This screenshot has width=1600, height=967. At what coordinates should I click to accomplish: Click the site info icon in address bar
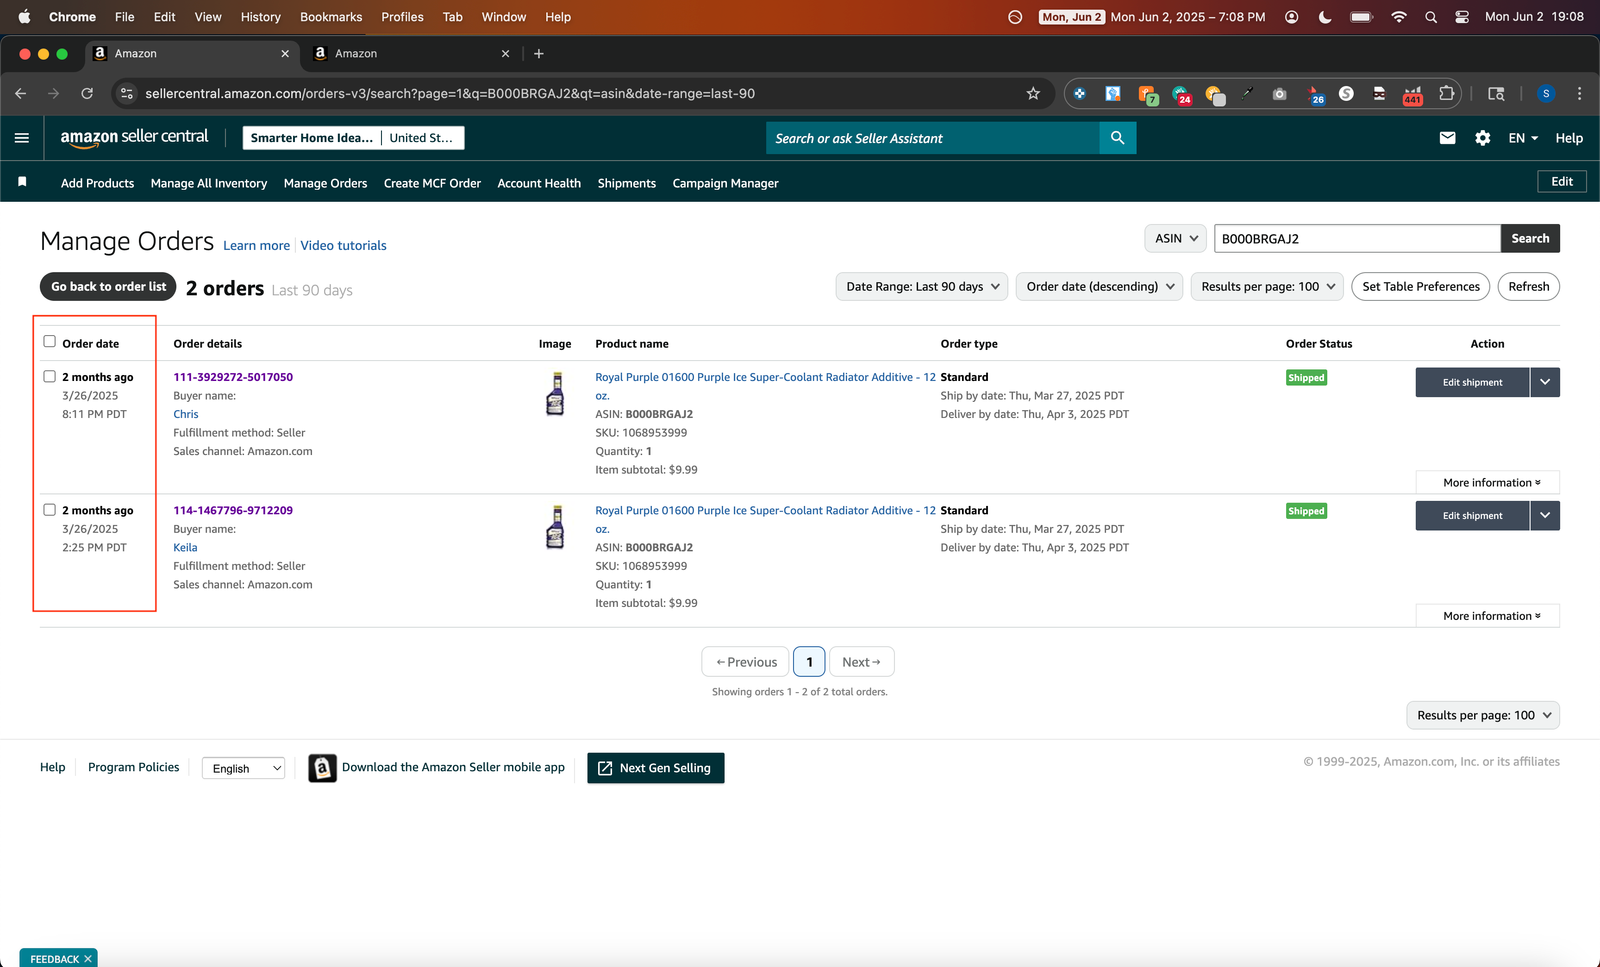[x=126, y=93]
